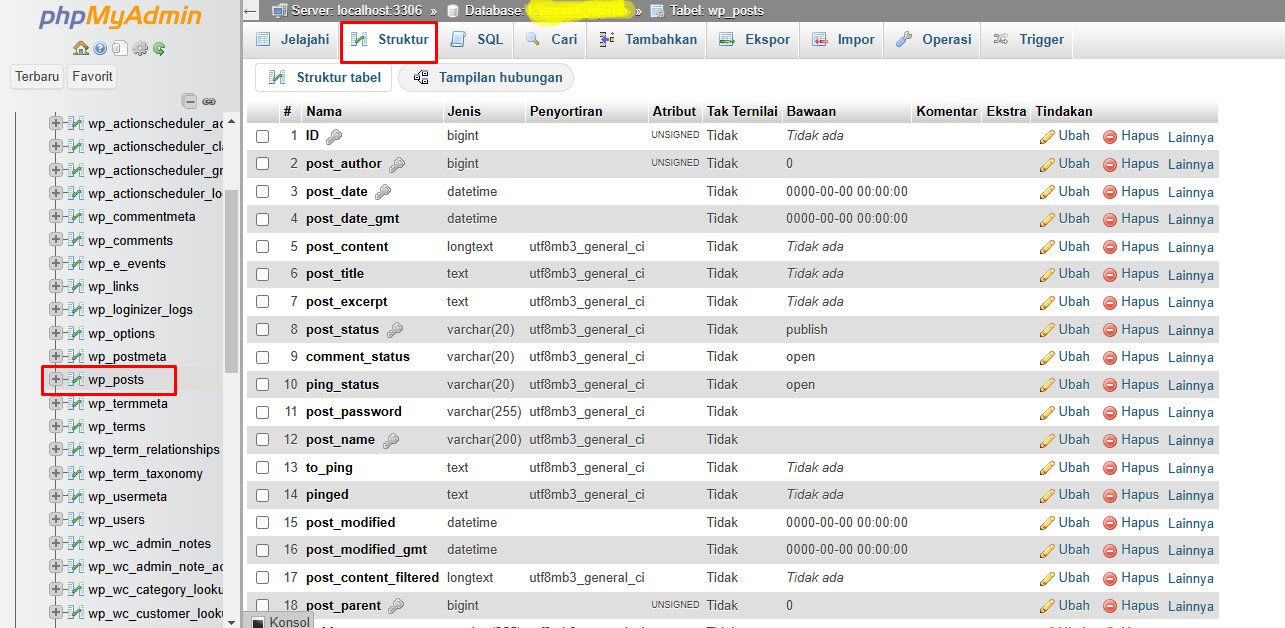1285x628 pixels.
Task: Click pencil edit icon for post_status row
Action: point(1047,330)
